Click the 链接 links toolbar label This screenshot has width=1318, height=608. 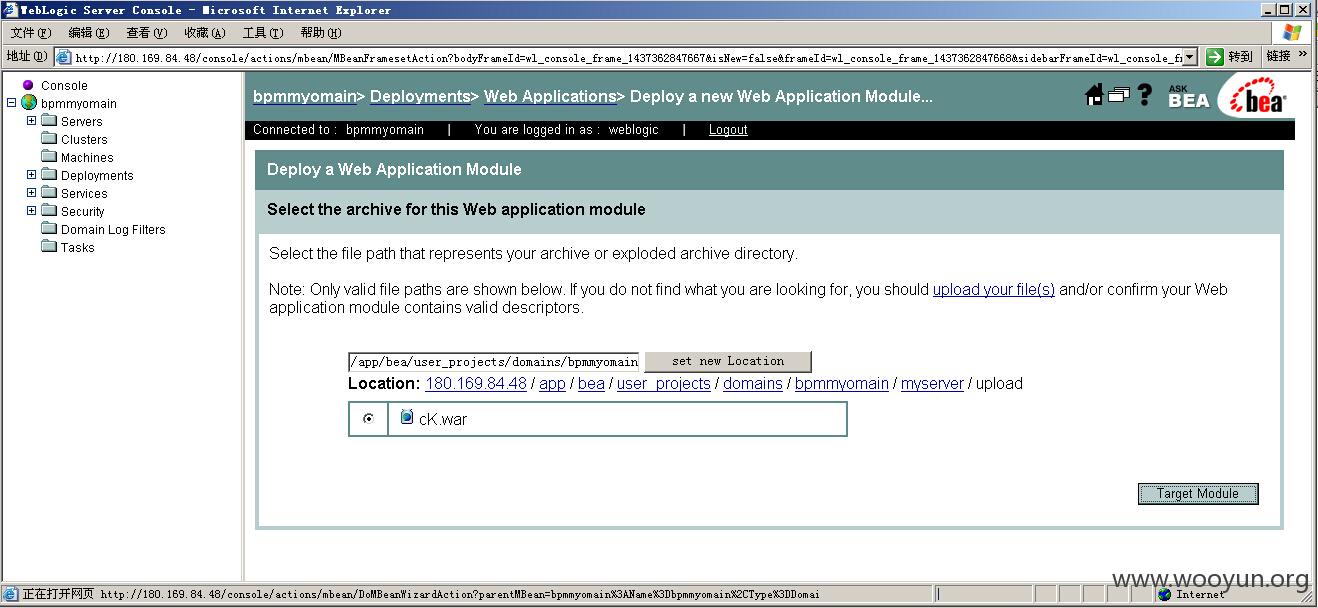coord(1278,56)
